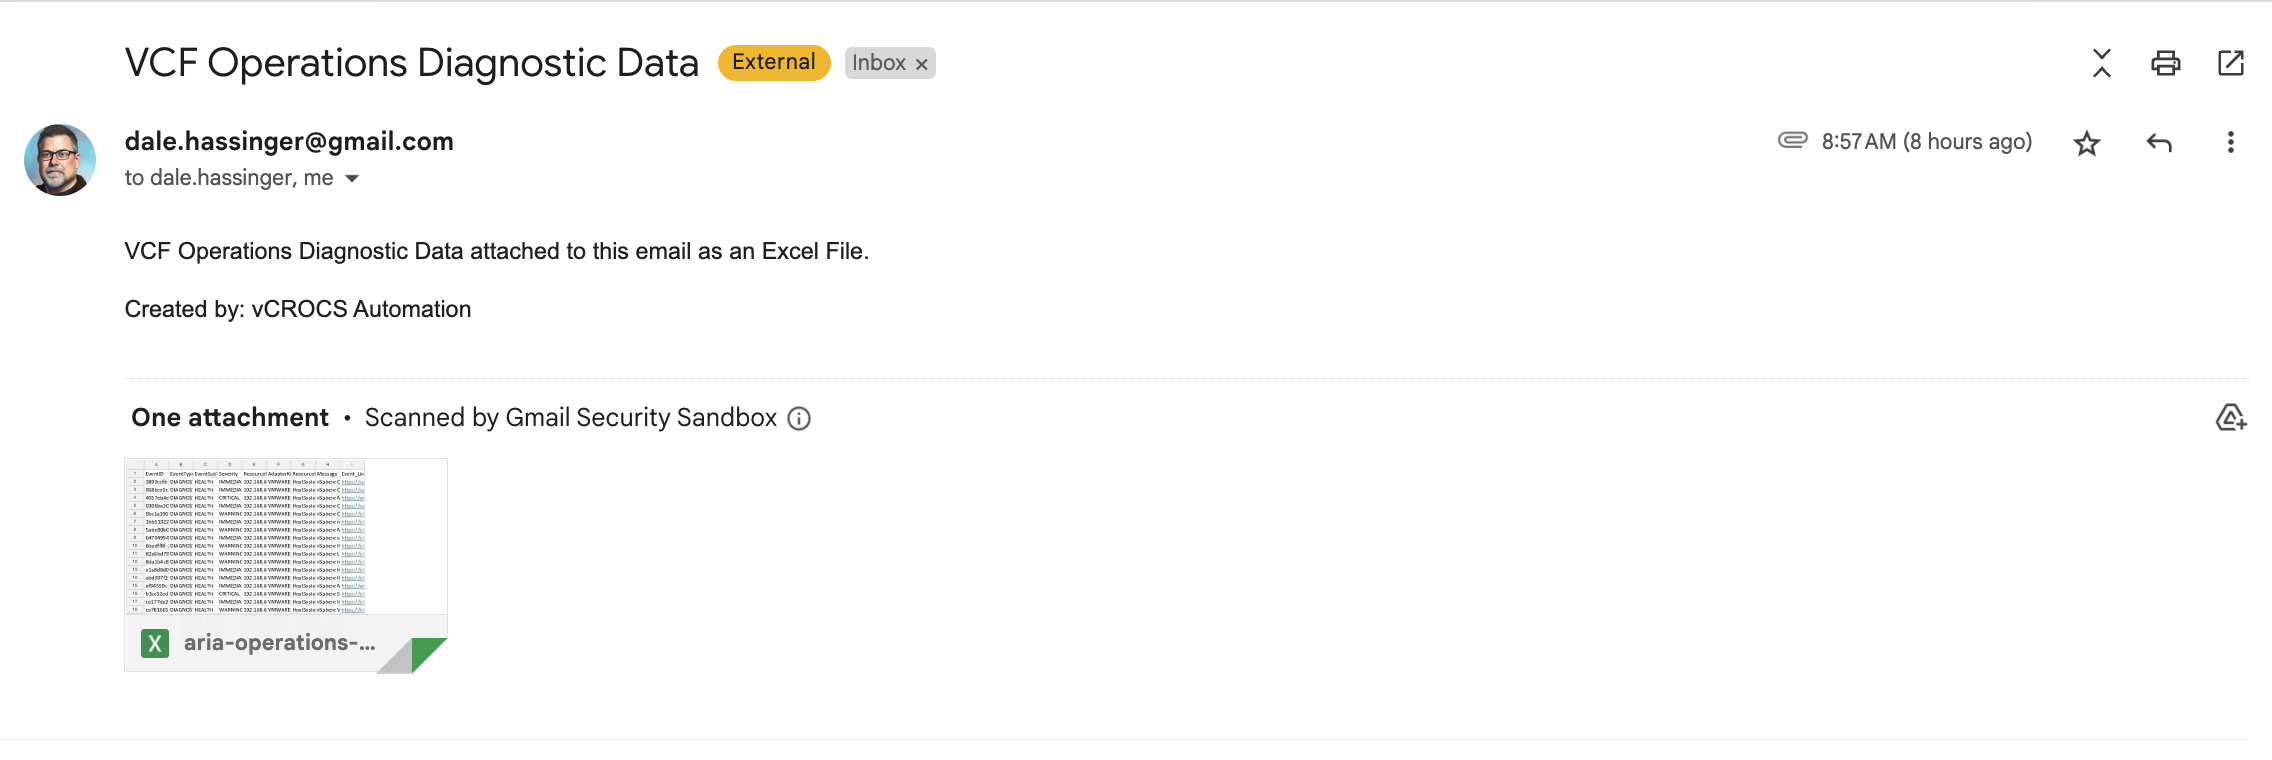Screen dimensions: 2272x760
Task: Expand recipient details arrow
Action: (x=352, y=179)
